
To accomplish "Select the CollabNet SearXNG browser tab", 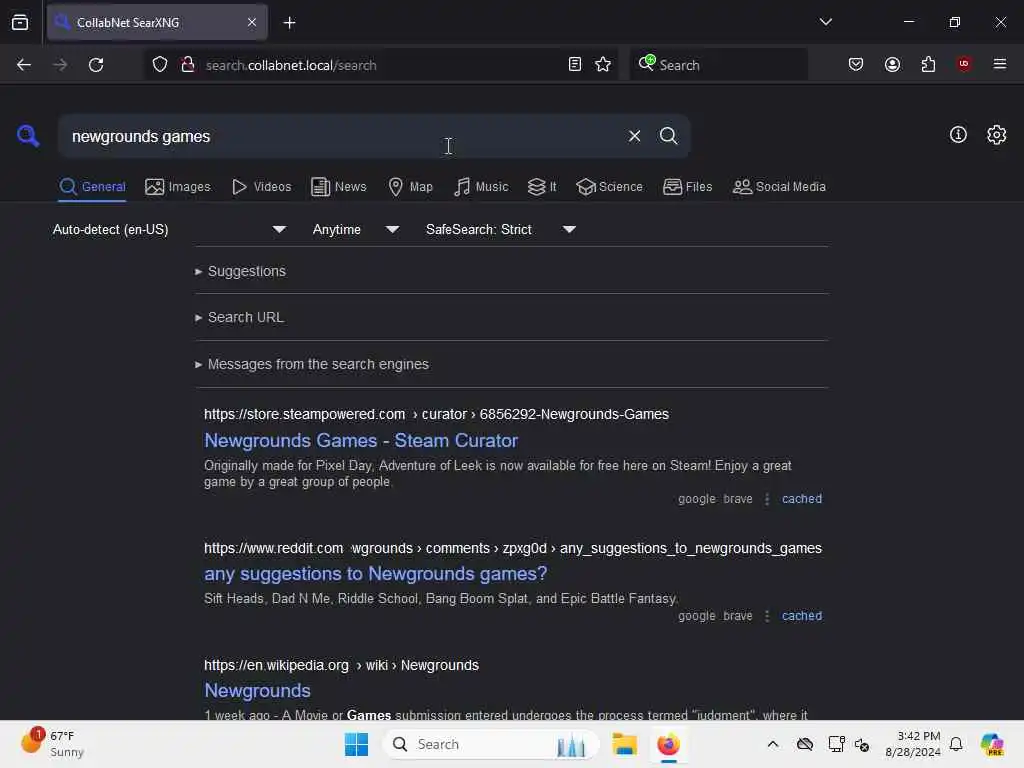I will [x=157, y=22].
